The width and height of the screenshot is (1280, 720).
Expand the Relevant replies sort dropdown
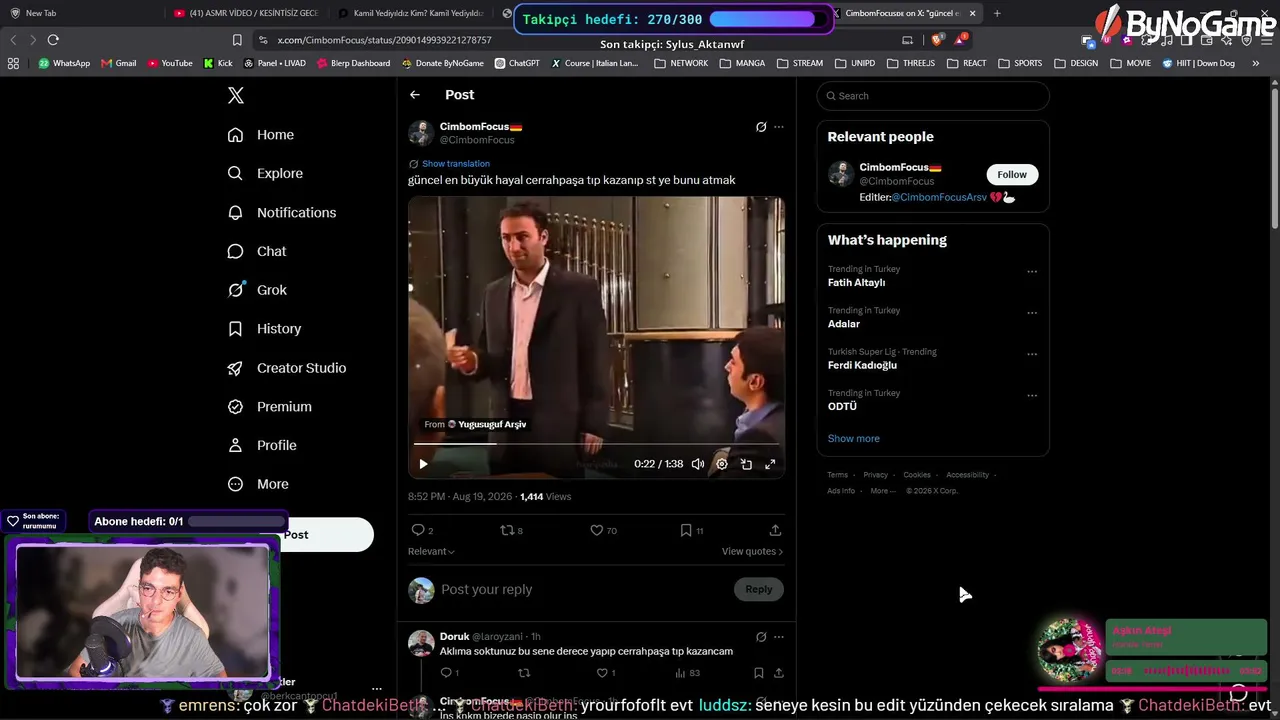[431, 551]
